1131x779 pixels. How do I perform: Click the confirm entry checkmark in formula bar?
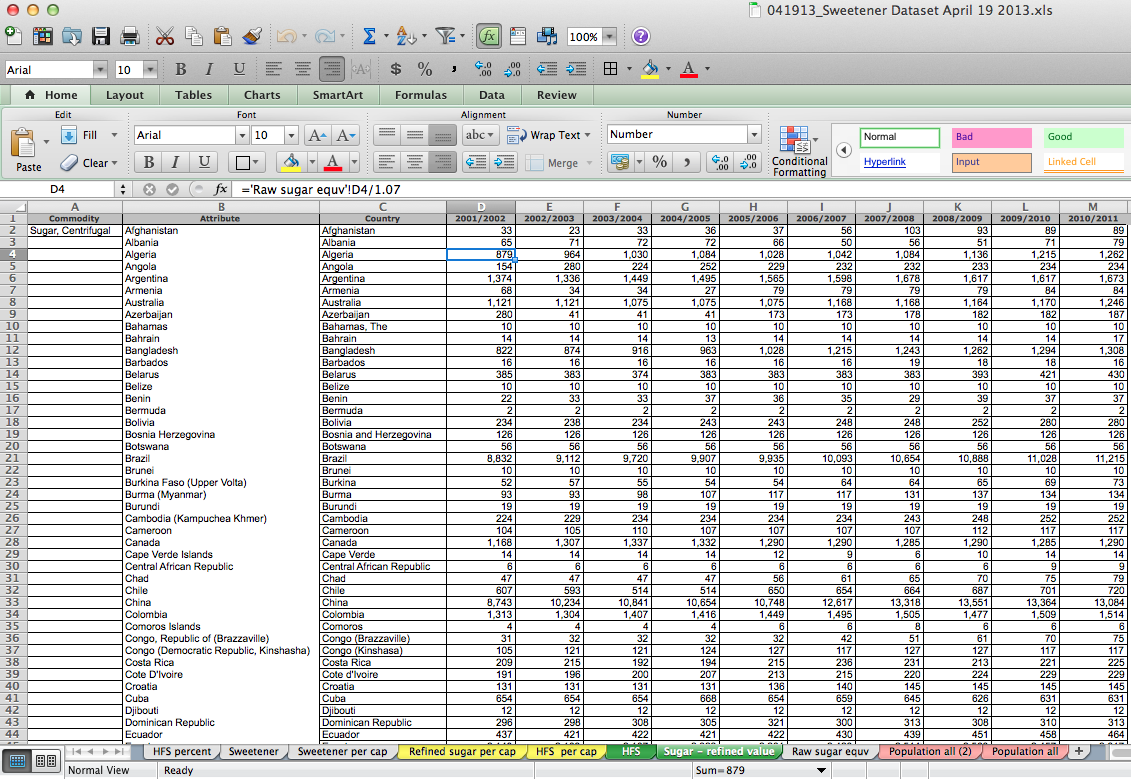172,189
